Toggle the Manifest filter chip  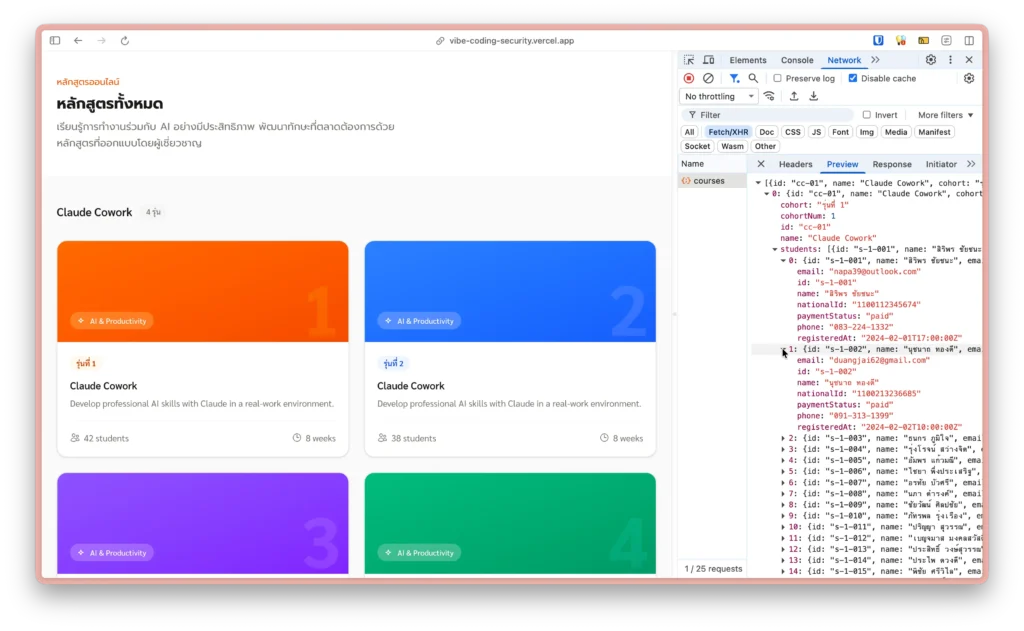pos(935,132)
